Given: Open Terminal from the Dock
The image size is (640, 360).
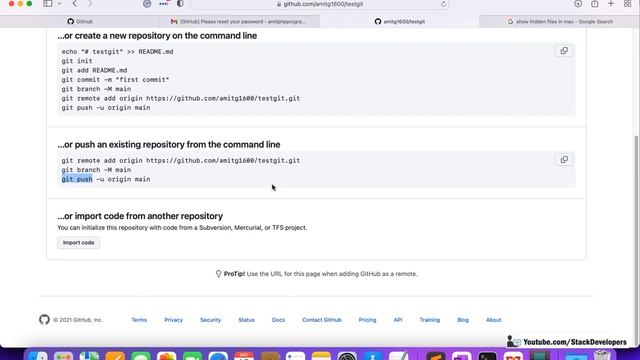Looking at the screenshot, I should [x=488, y=356].
